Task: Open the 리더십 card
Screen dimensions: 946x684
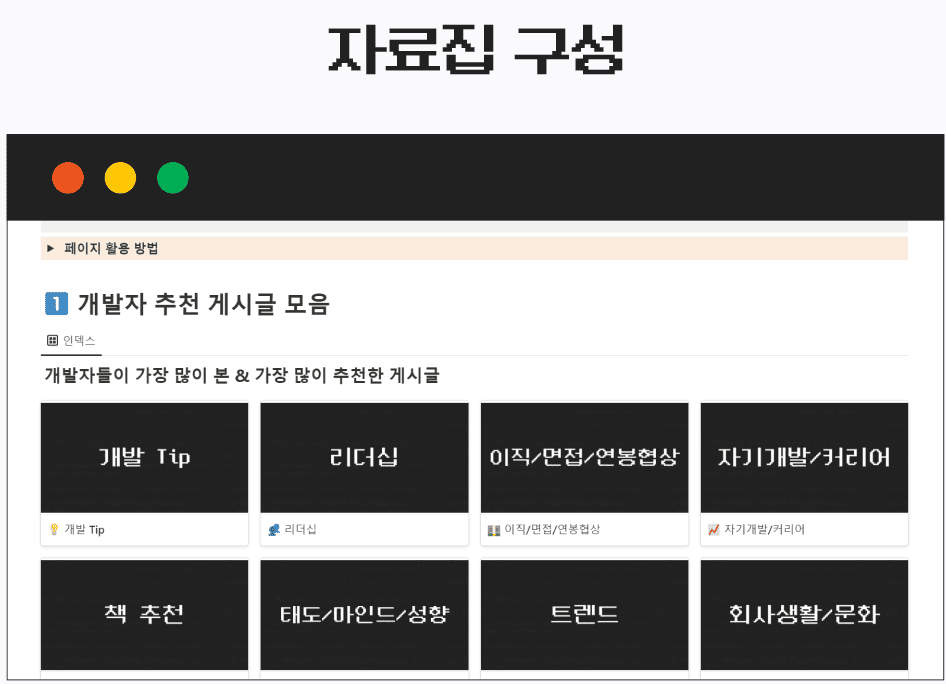Action: 364,457
